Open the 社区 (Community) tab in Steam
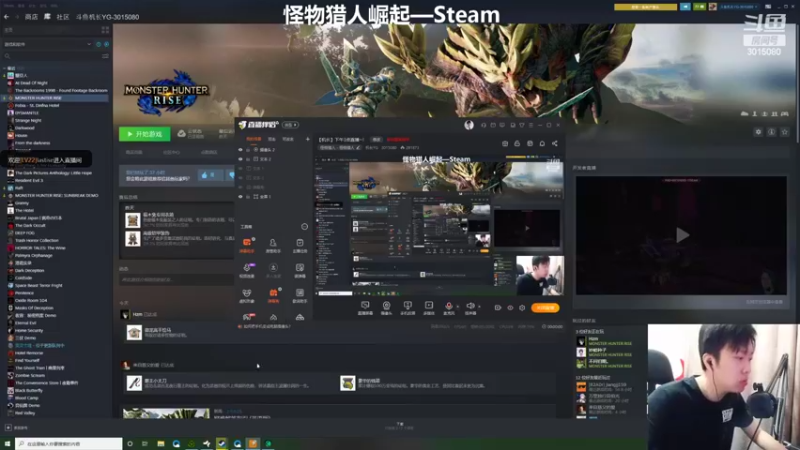This screenshot has height=450, width=800. (x=63, y=17)
